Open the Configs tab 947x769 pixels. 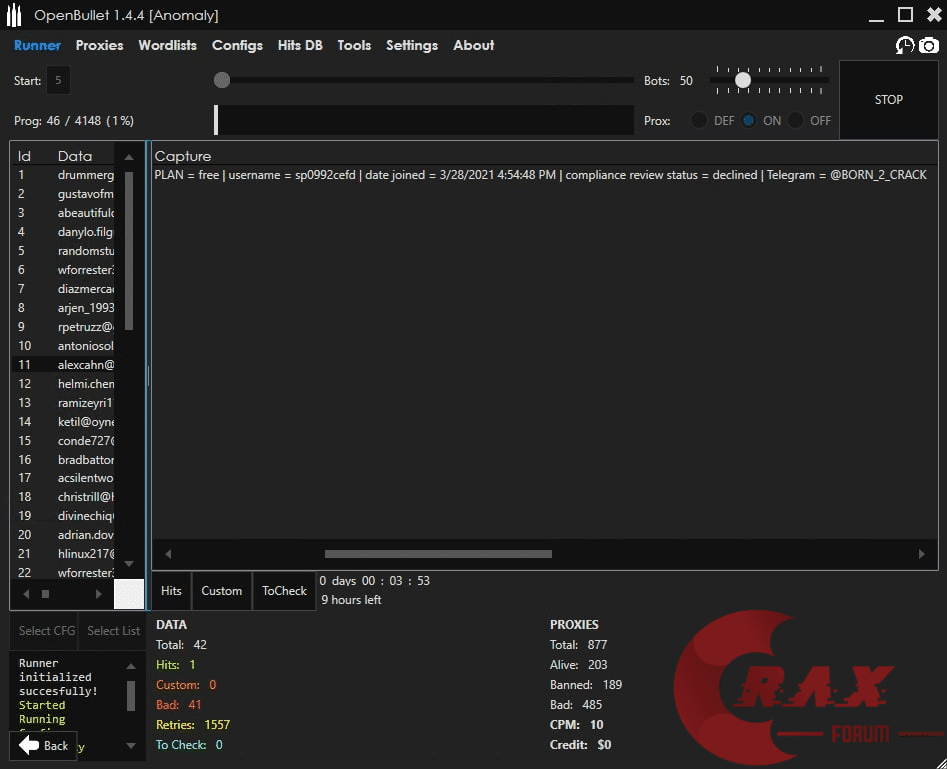(x=237, y=45)
